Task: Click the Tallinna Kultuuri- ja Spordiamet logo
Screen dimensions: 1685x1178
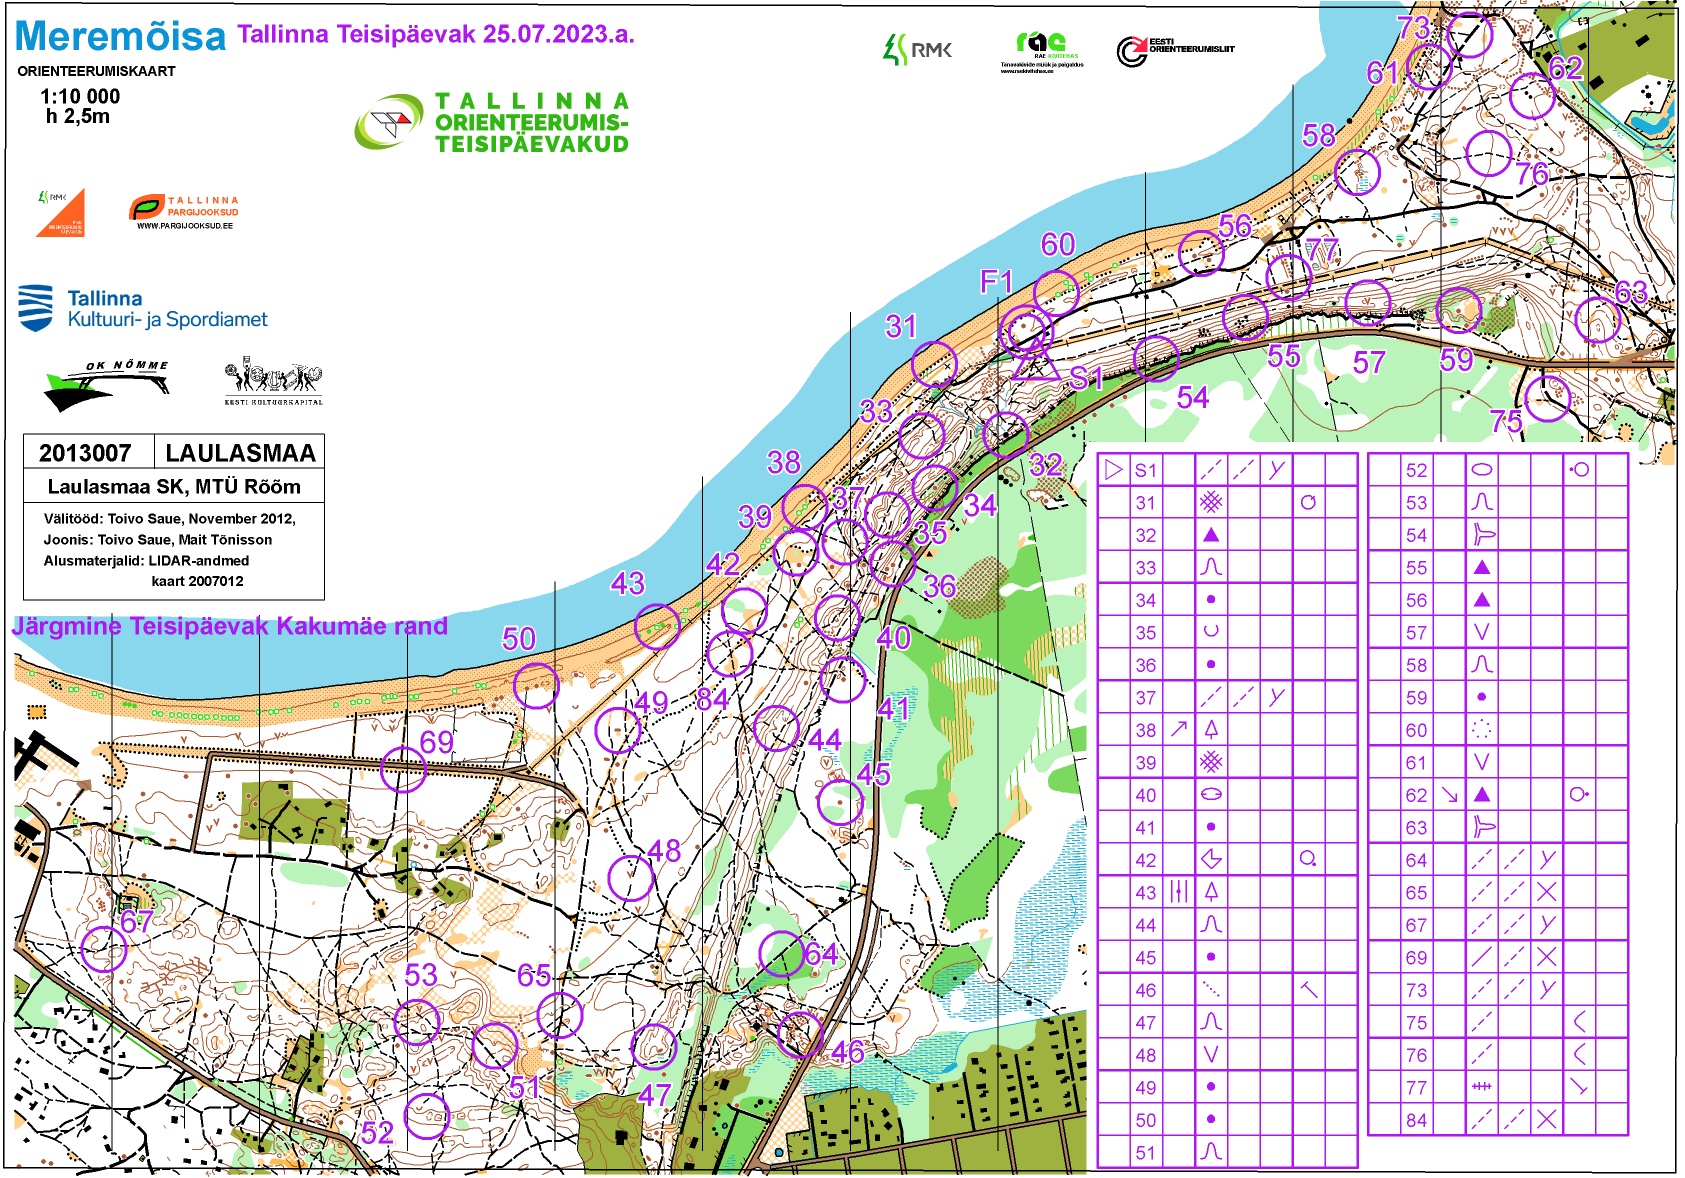Action: tap(143, 309)
